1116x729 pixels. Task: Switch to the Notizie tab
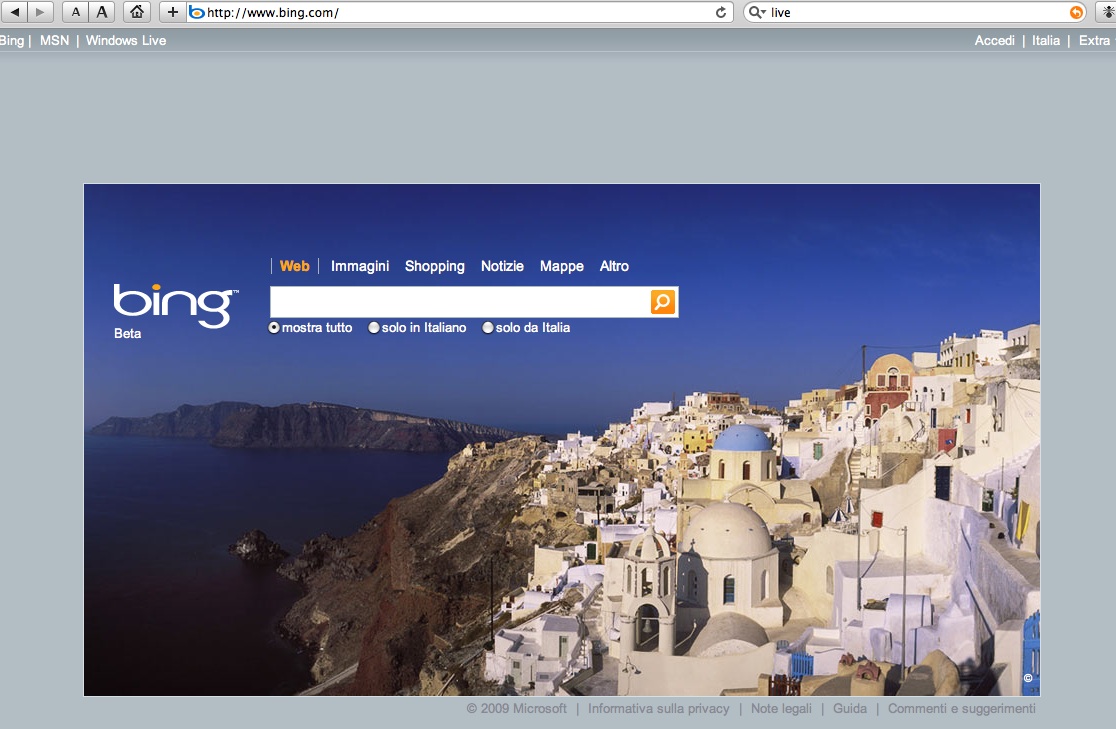pyautogui.click(x=502, y=266)
